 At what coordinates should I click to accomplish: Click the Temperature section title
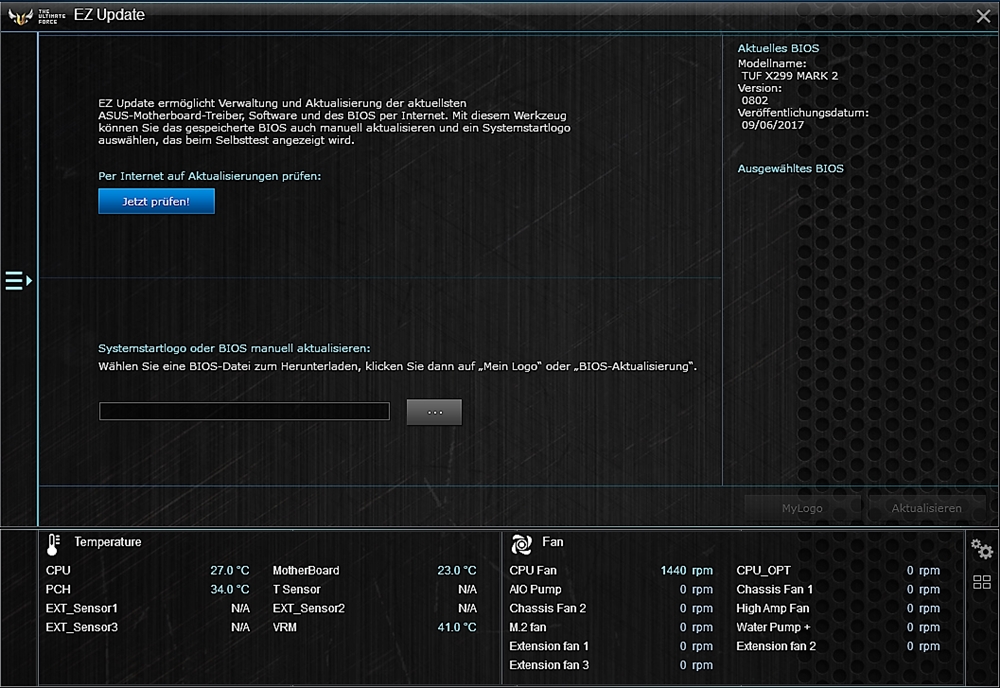pos(108,542)
